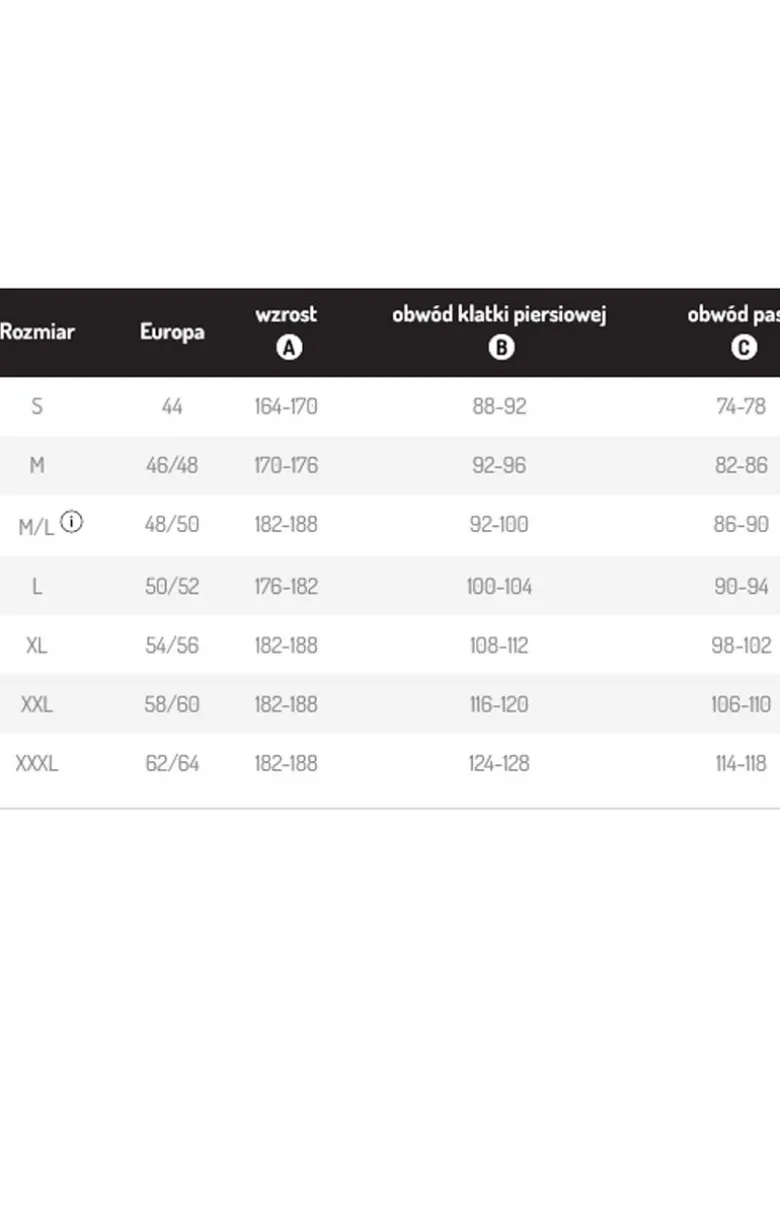This screenshot has height=1213, width=780.
Task: Select size XL row label
Action: click(x=37, y=645)
